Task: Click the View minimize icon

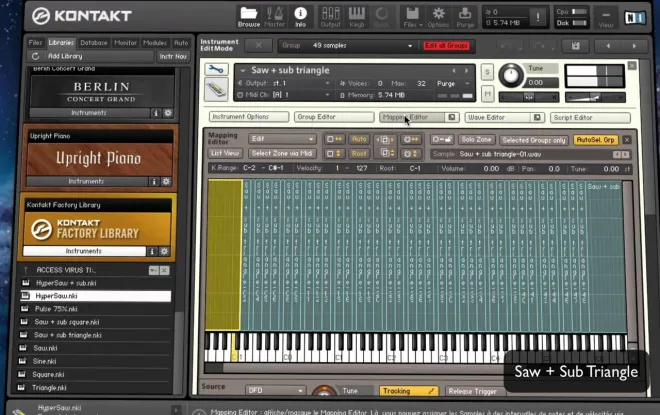Action: click(606, 18)
